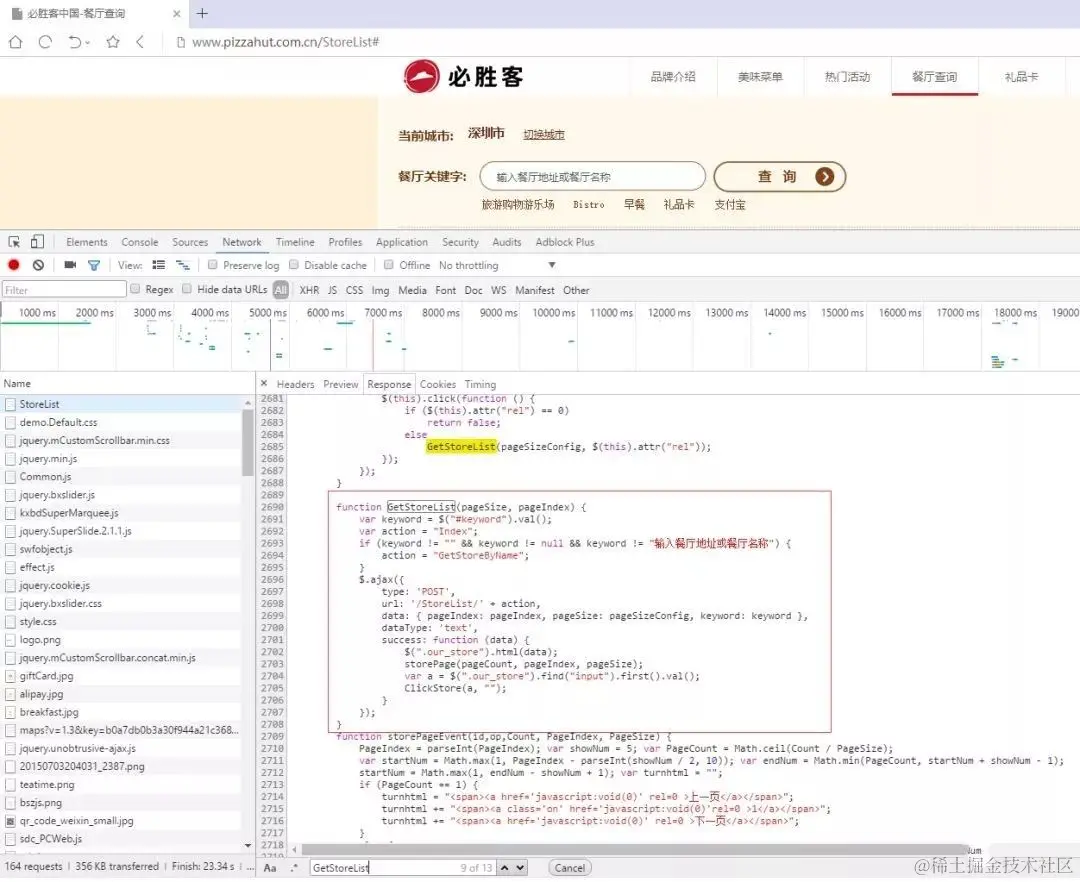
Task: Bookmark page with the star icon
Action: tap(113, 42)
